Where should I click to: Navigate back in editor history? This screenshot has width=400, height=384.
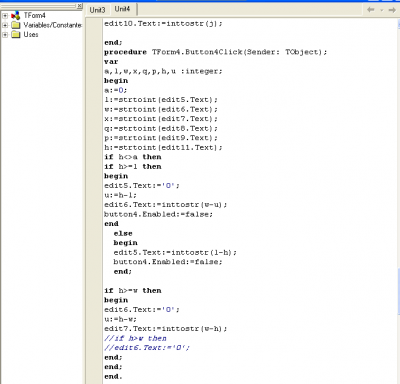(x=370, y=10)
